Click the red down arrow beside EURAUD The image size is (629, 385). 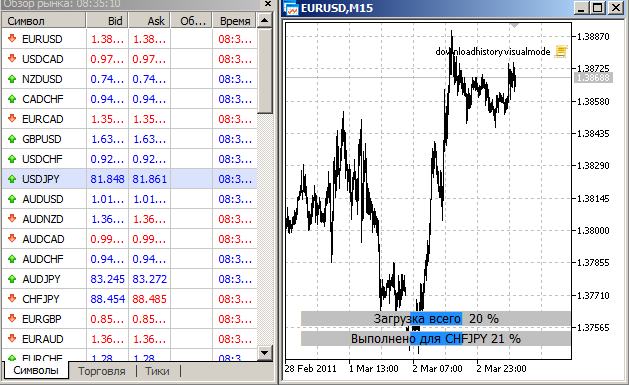pos(12,339)
